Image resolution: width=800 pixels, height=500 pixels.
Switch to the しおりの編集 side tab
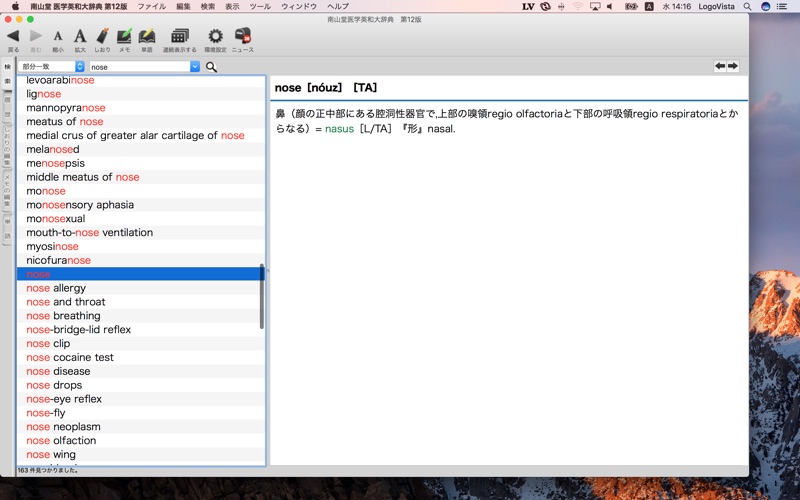click(x=7, y=146)
